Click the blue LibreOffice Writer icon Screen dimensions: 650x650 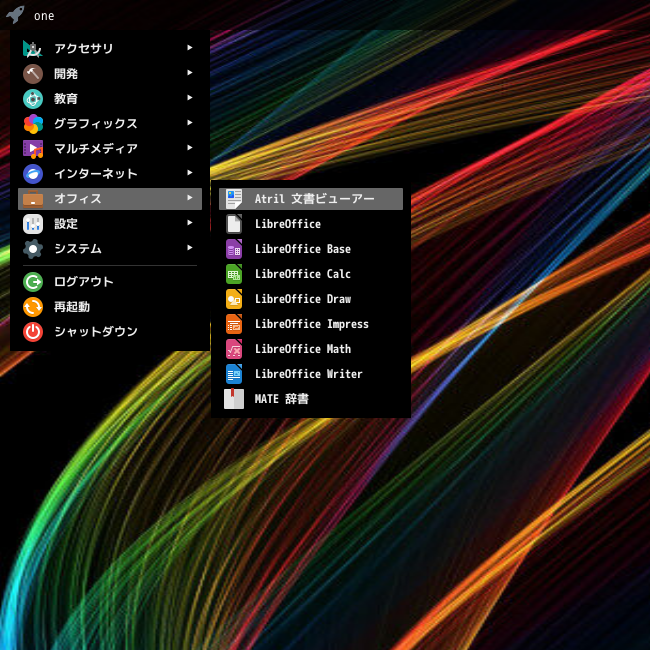[234, 374]
